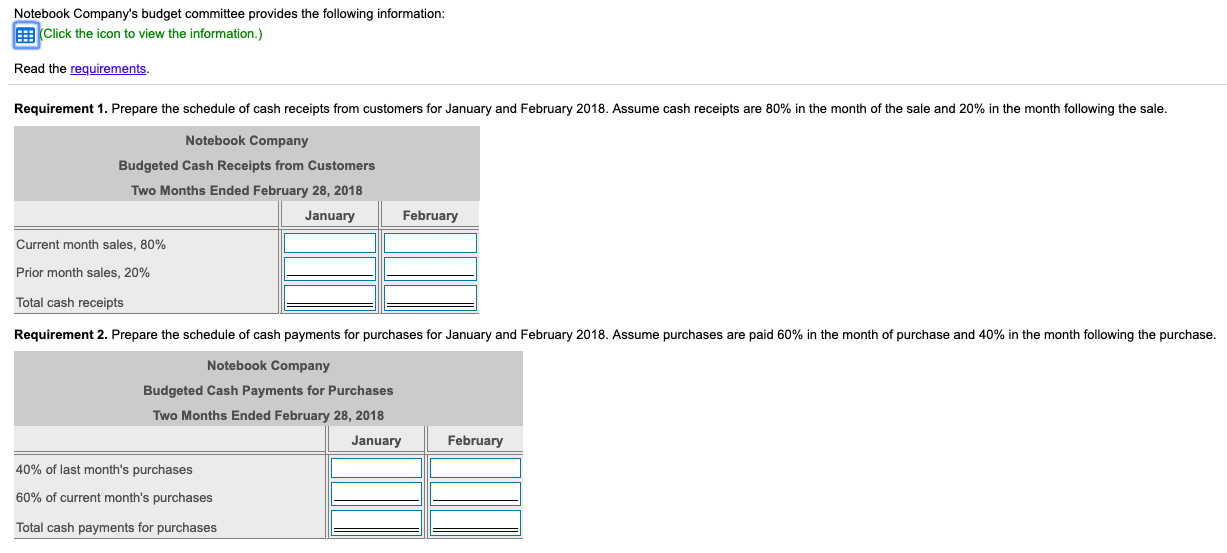Select February field for Total cash payments for purchases
The image size is (1227, 553).
click(475, 523)
